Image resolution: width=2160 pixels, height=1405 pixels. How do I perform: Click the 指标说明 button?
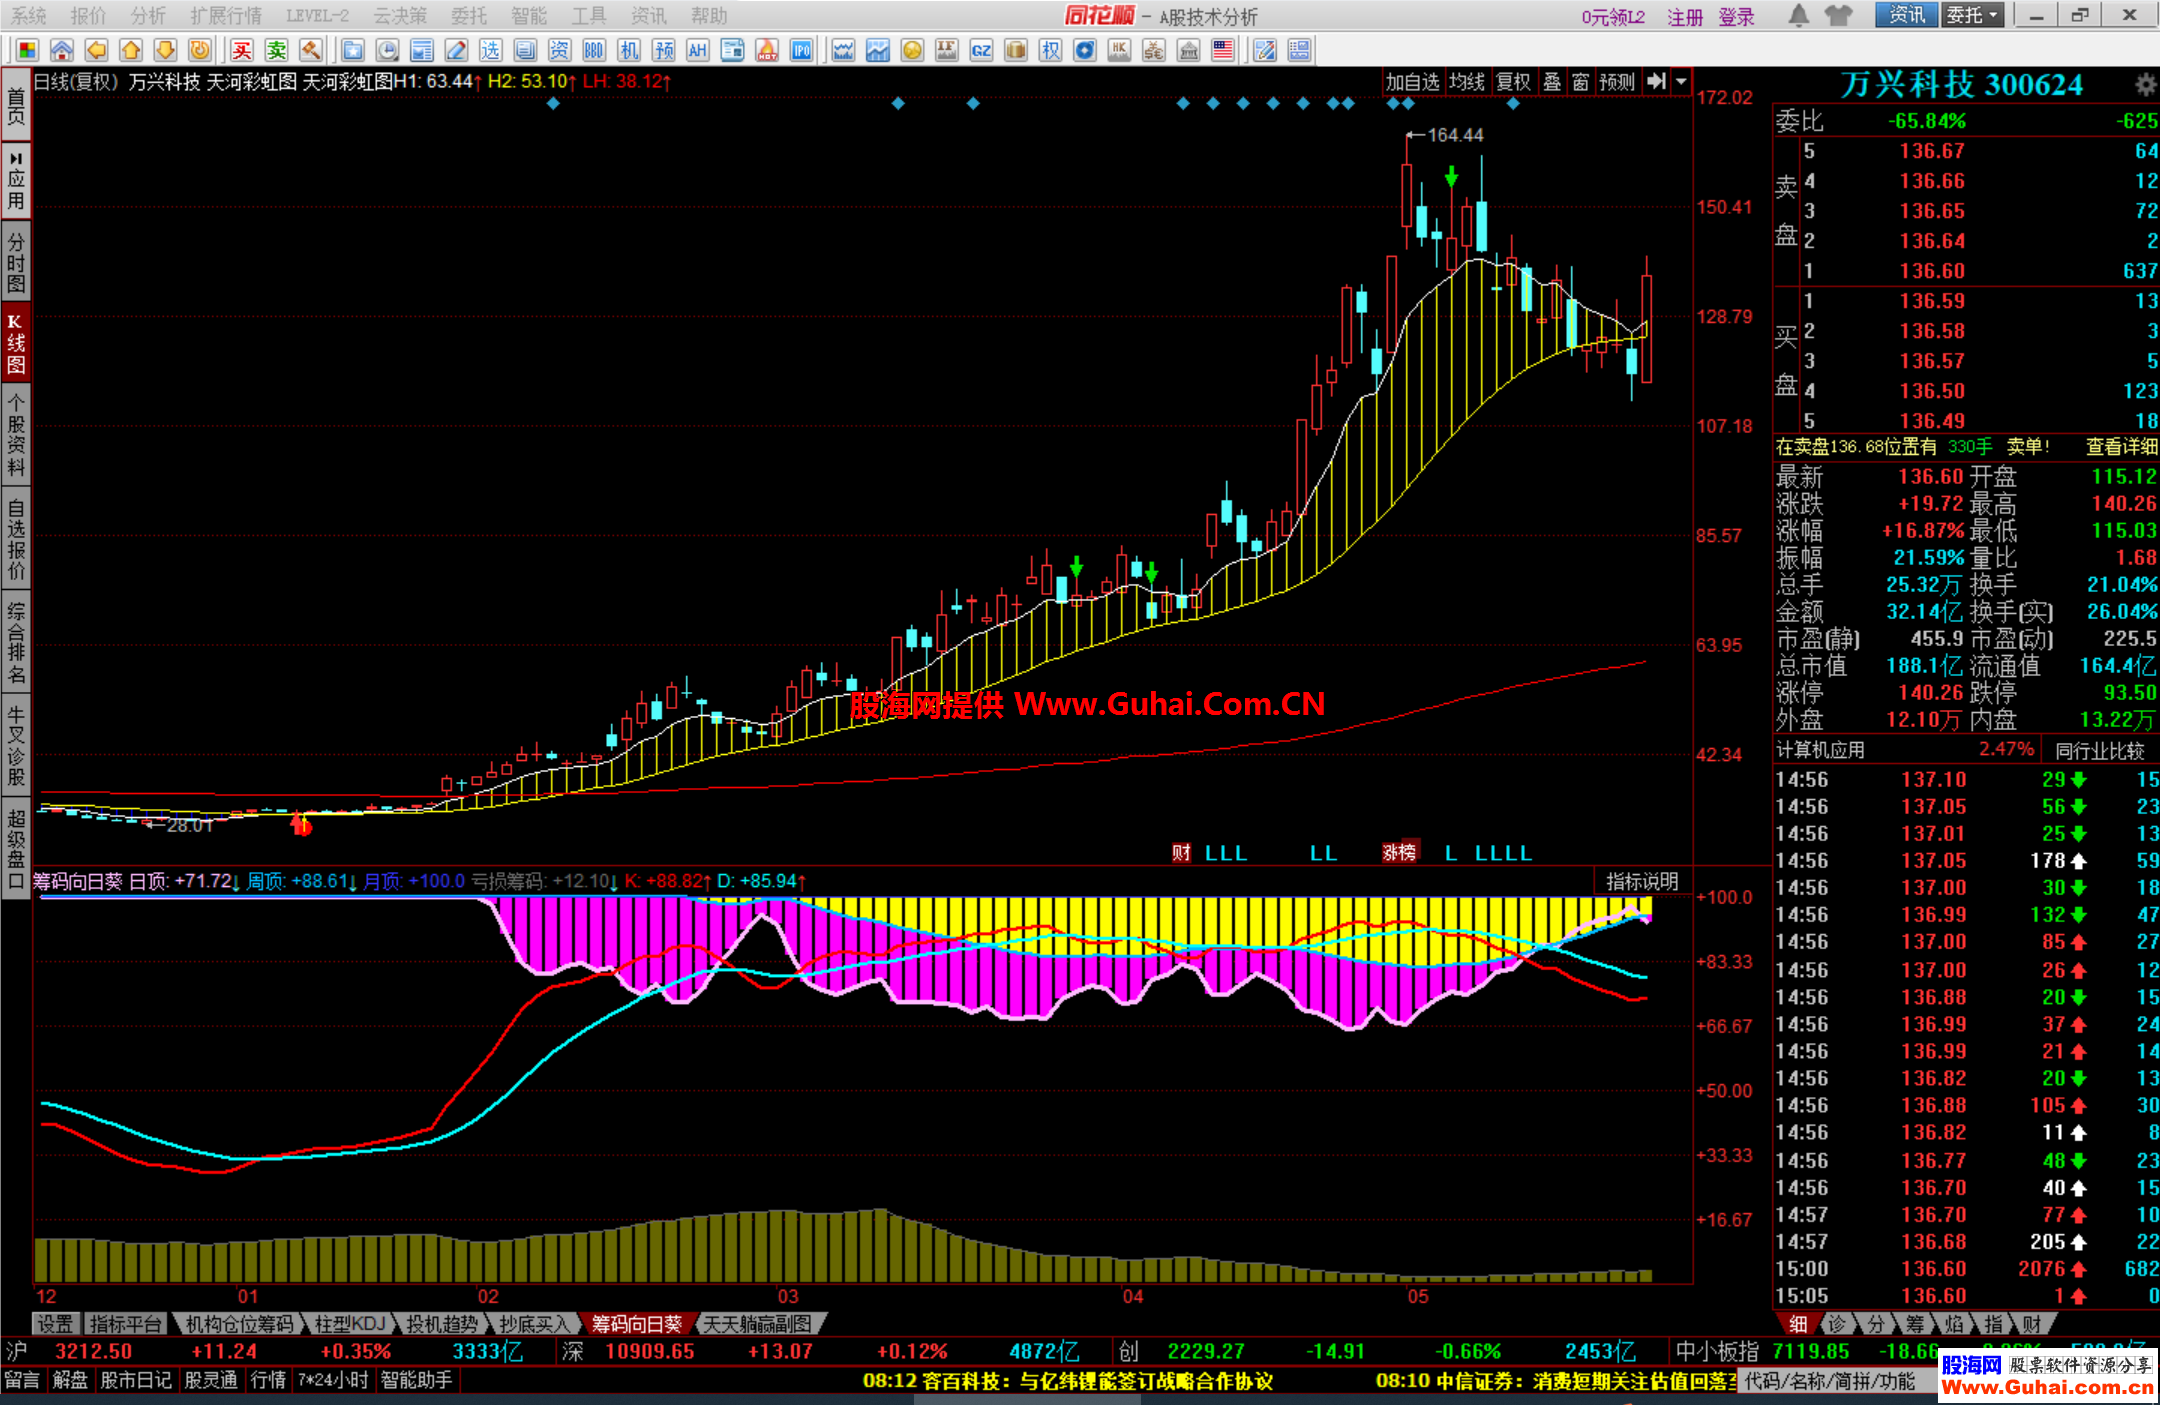point(1642,881)
